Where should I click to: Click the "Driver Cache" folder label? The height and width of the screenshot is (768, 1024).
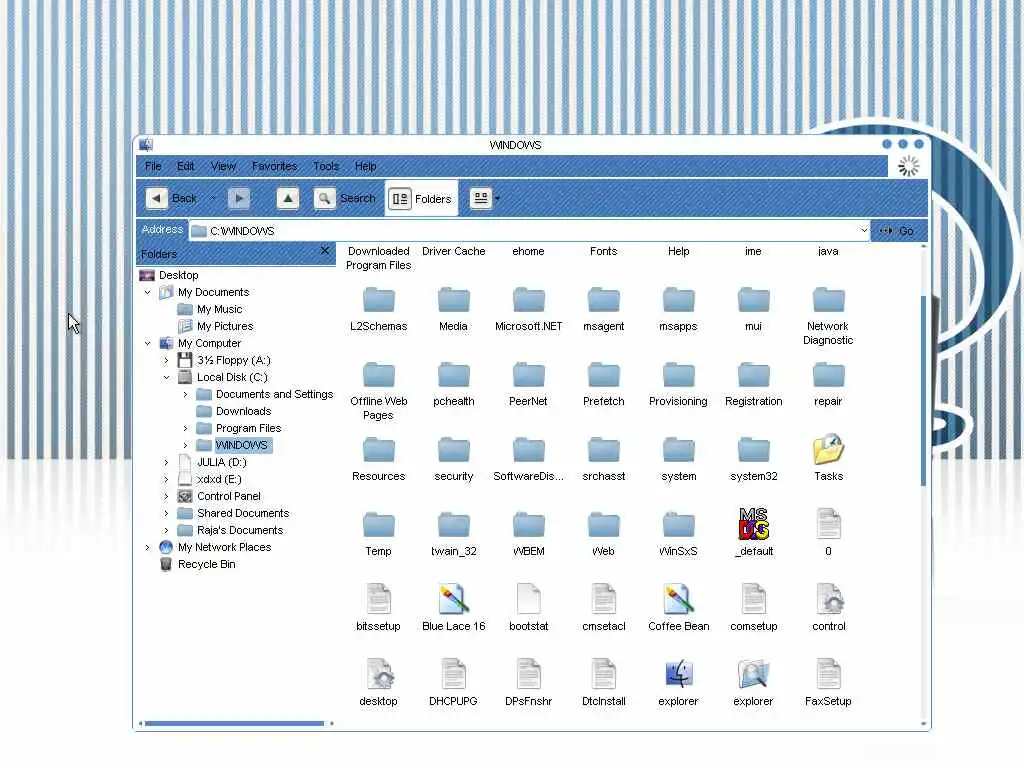(x=453, y=251)
